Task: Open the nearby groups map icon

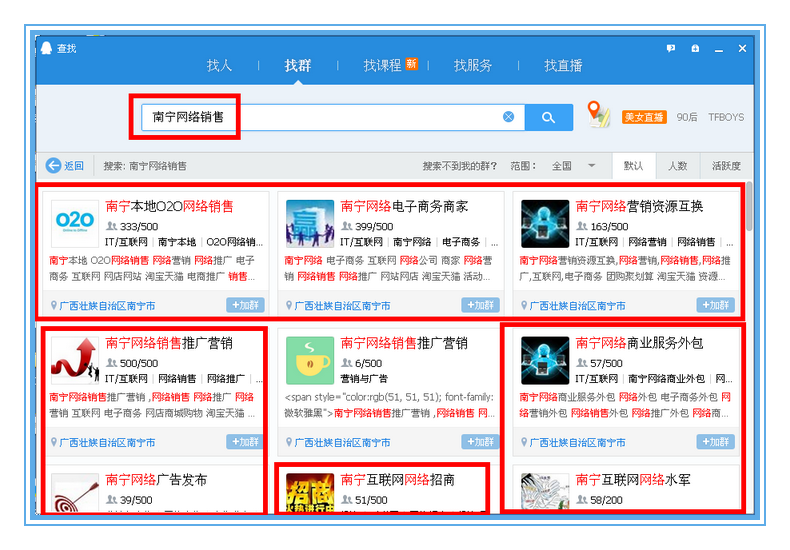Action: click(598, 114)
